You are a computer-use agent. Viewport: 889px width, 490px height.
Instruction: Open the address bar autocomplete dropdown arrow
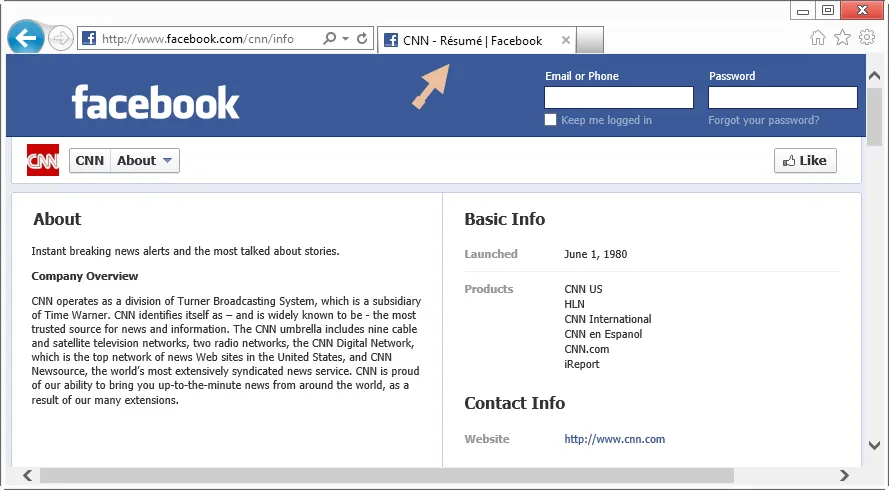click(x=345, y=39)
